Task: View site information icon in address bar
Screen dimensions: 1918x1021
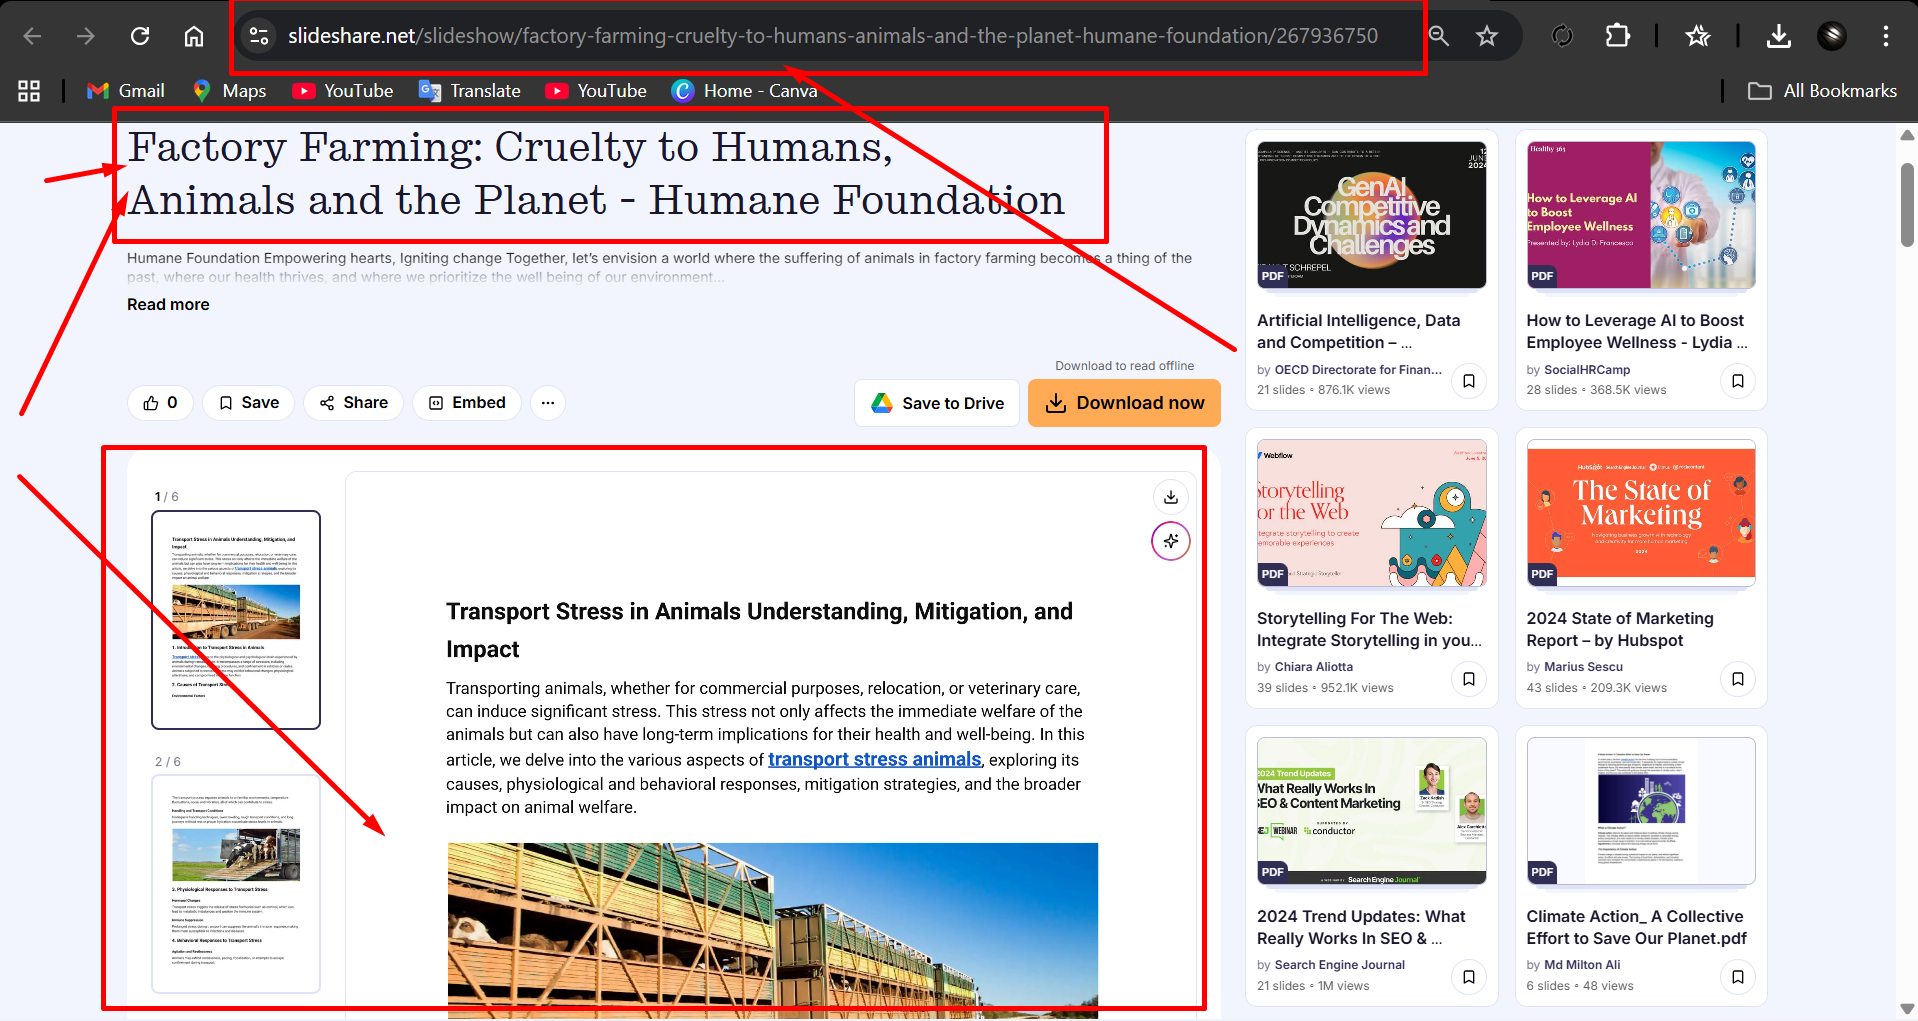Action: [259, 36]
